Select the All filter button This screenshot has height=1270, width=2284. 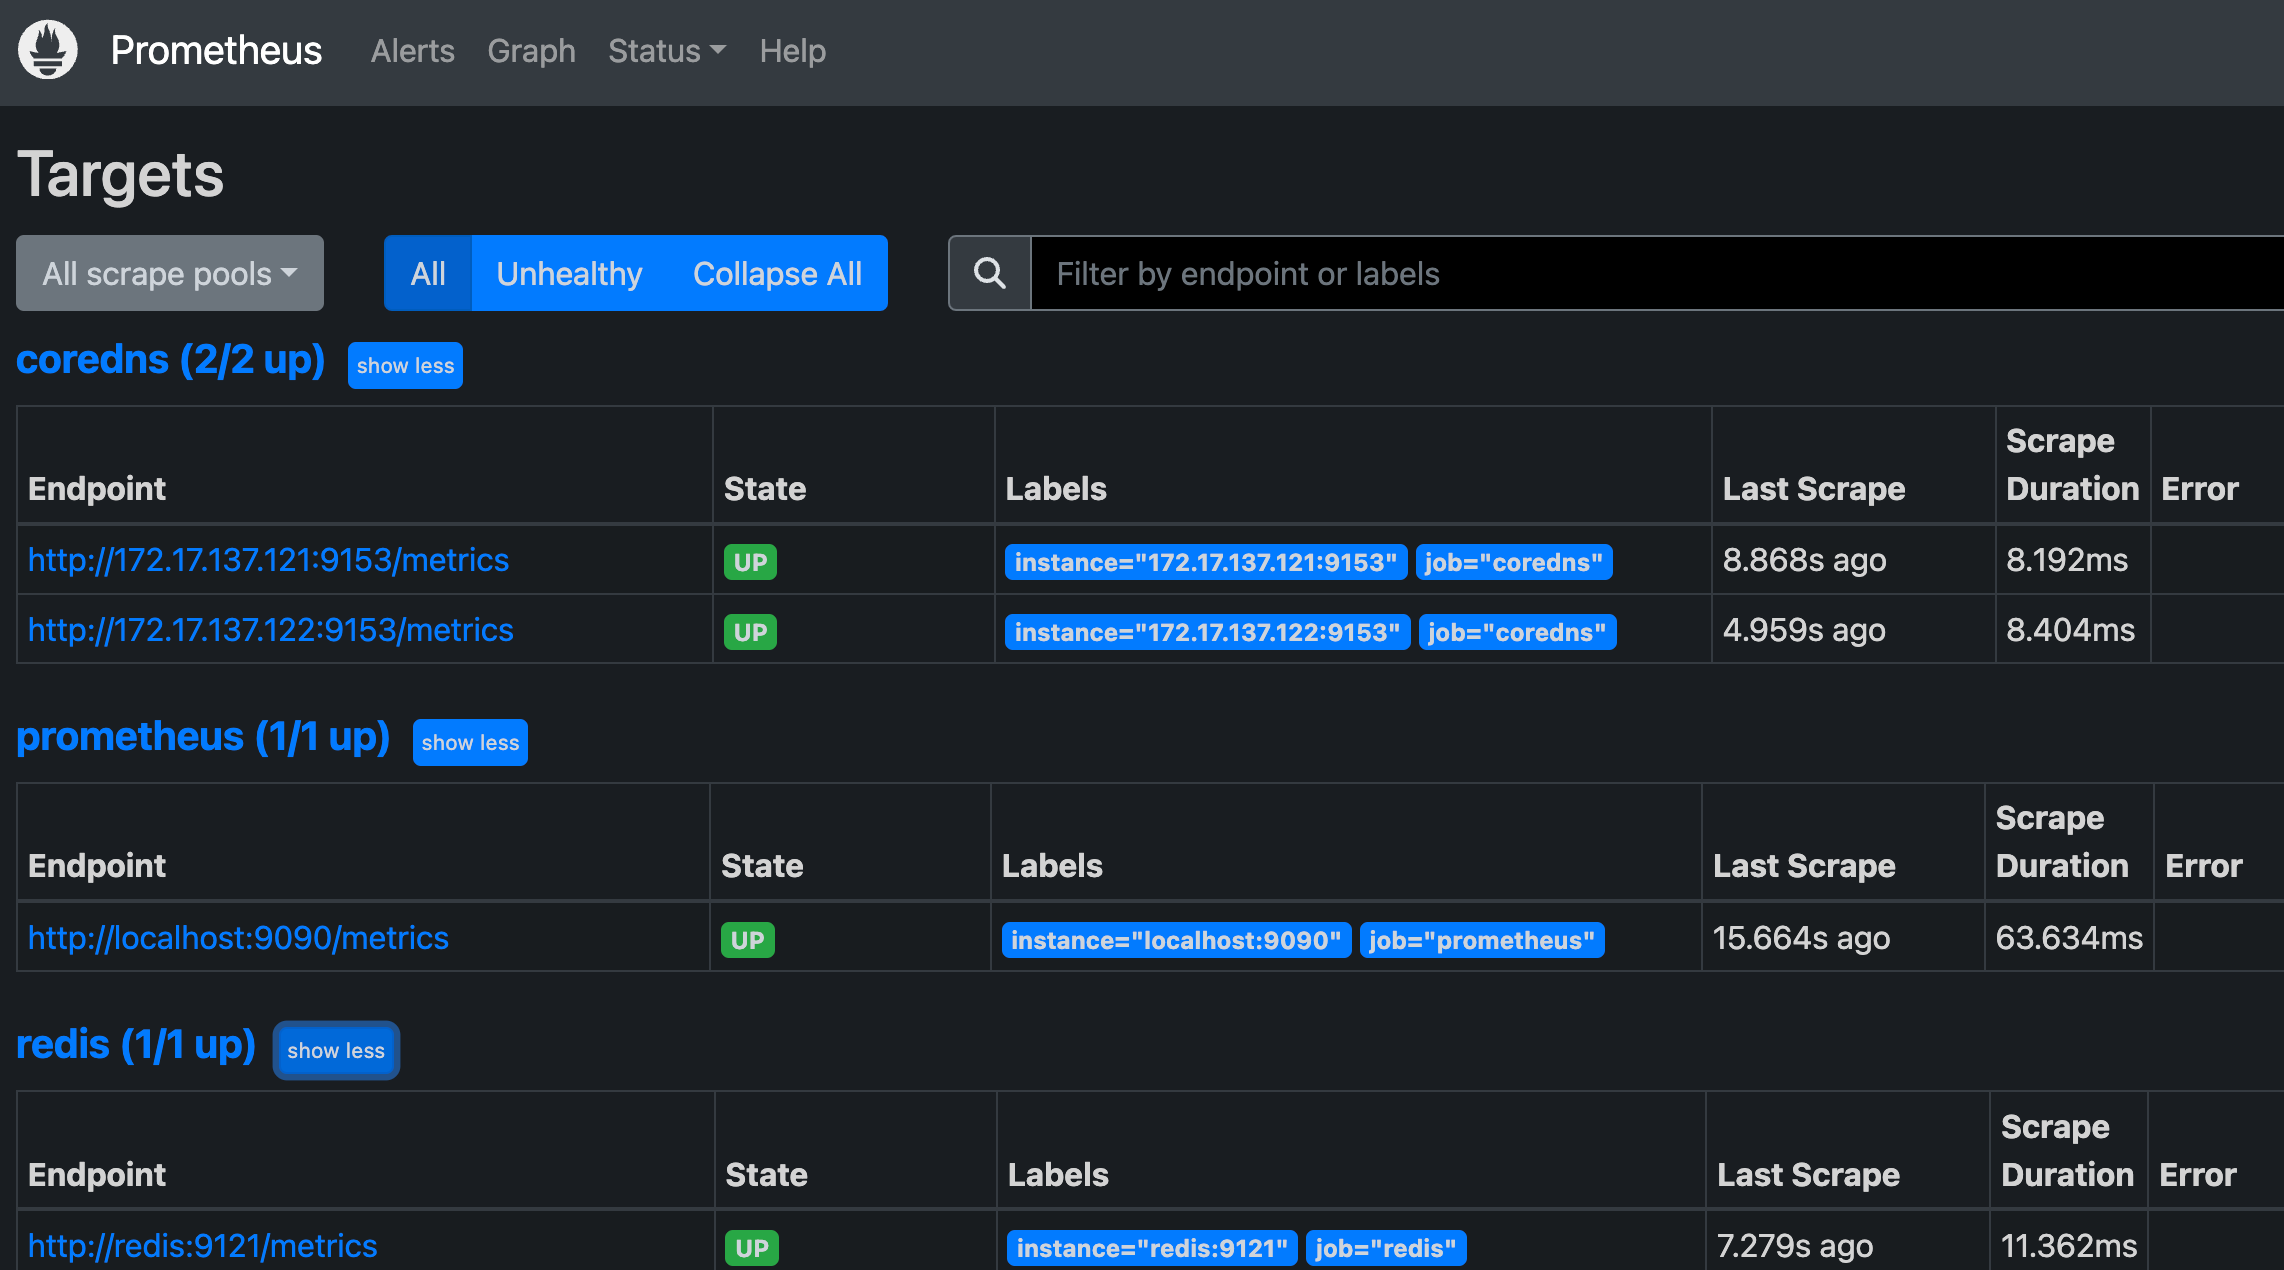(428, 273)
